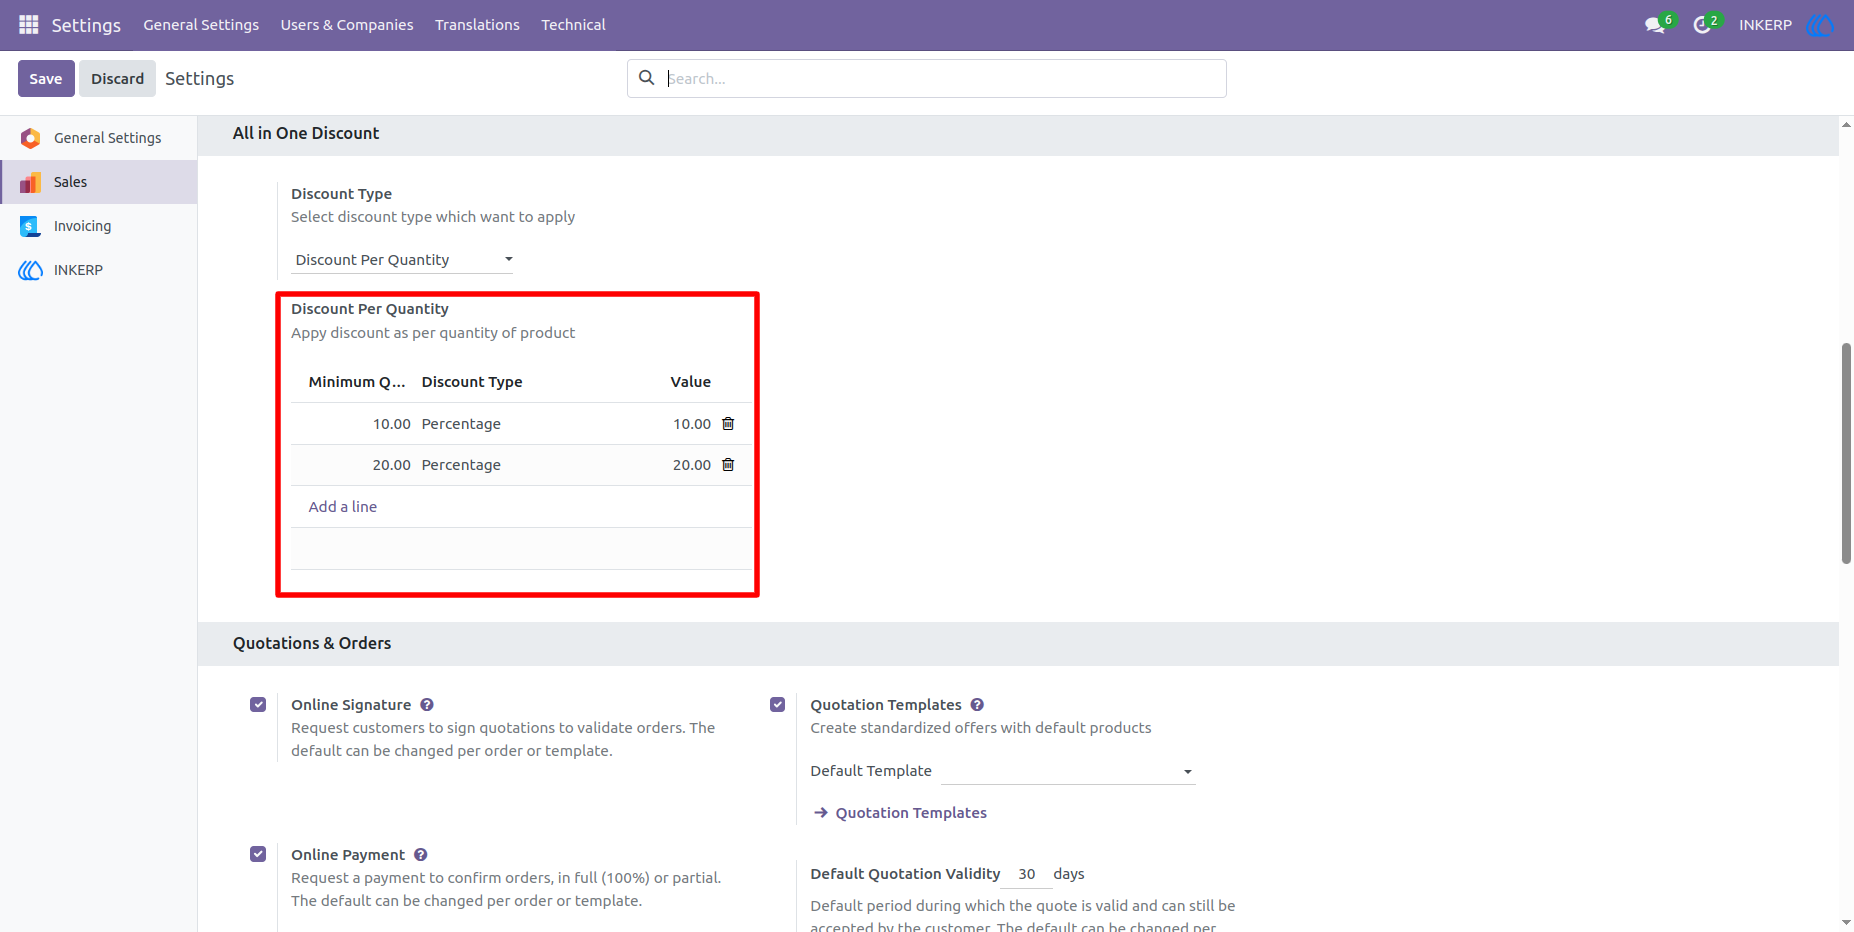Select the Invoicing settings tab
The height and width of the screenshot is (932, 1854).
[x=98, y=226]
